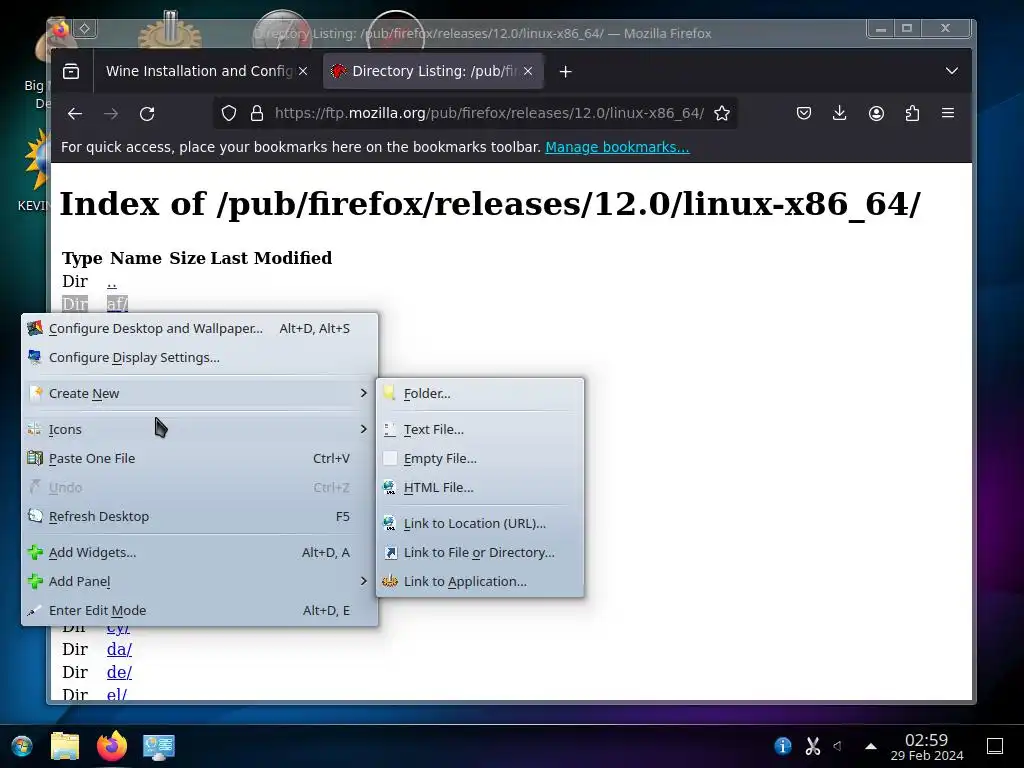Screen dimensions: 1024x768
Task: Expand the Icons submenu
Action: coord(200,429)
